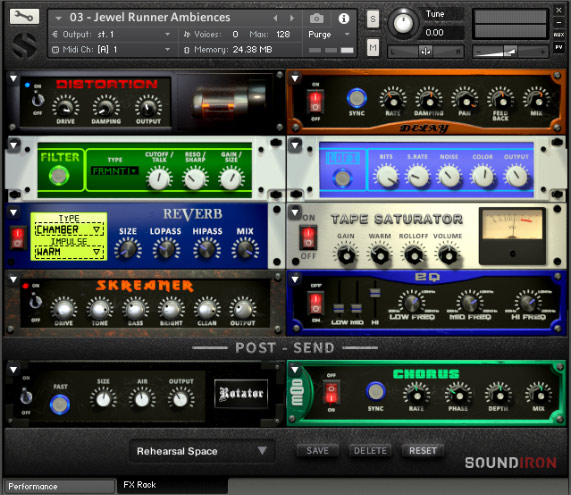Screen dimensions: 571x495
Task: Toggle the Delay red power switch
Action: (x=315, y=102)
